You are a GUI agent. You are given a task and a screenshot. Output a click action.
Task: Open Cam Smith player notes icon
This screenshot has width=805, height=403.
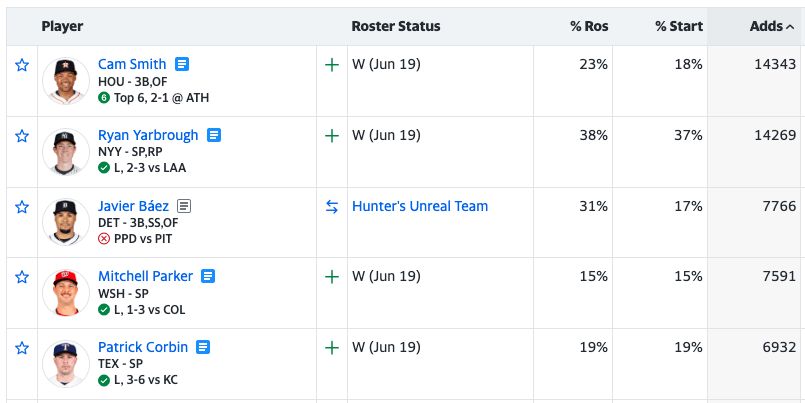click(182, 64)
